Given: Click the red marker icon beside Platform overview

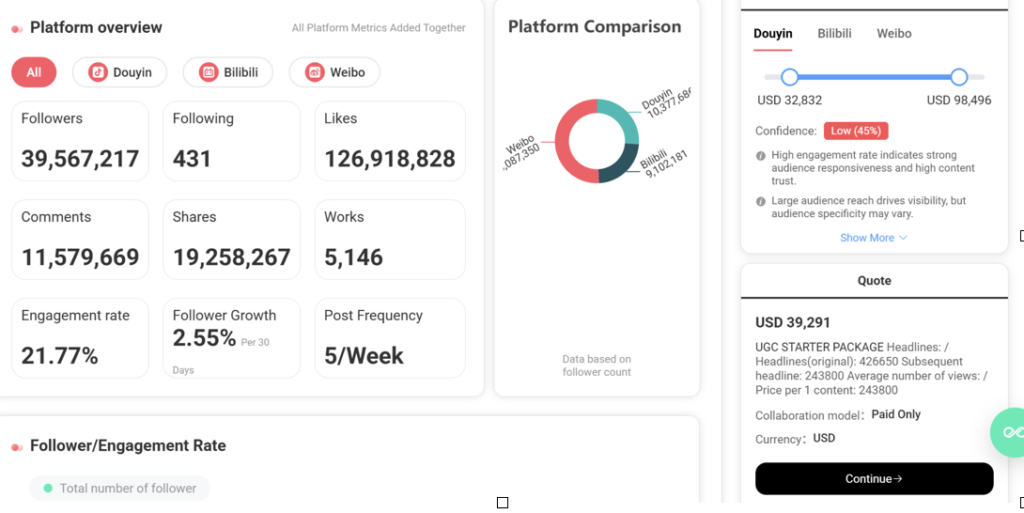Looking at the screenshot, I should point(17,29).
